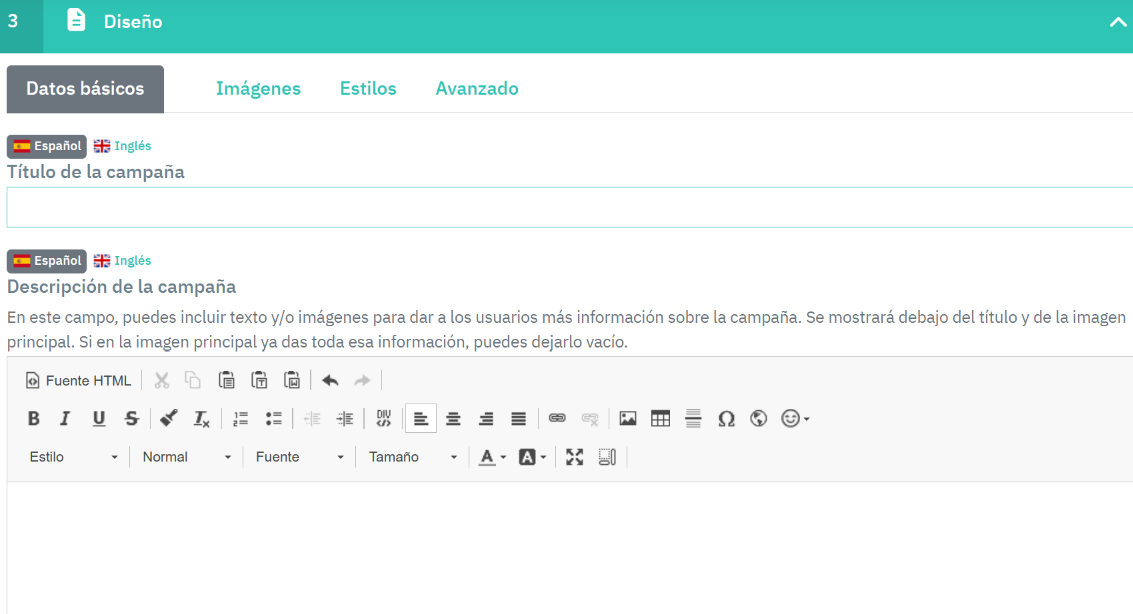Insert a table in the editor
1133x614 pixels.
pos(660,419)
